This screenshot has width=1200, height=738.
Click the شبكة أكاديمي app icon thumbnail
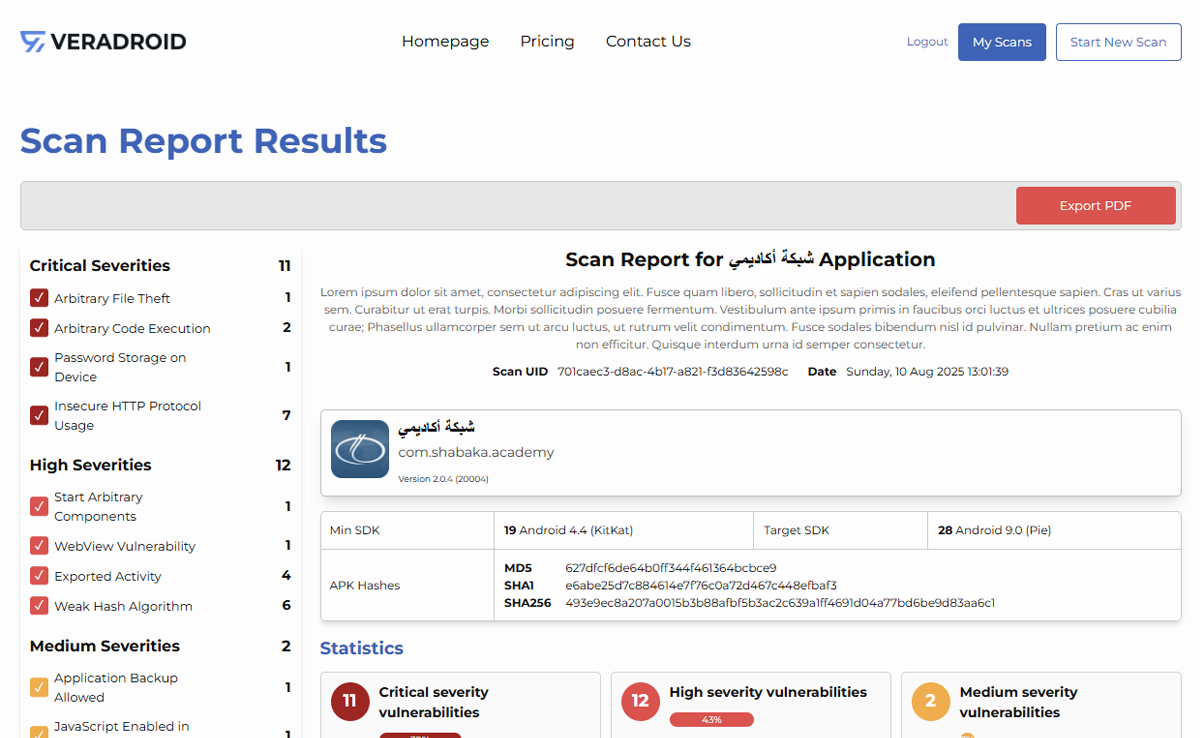click(359, 449)
